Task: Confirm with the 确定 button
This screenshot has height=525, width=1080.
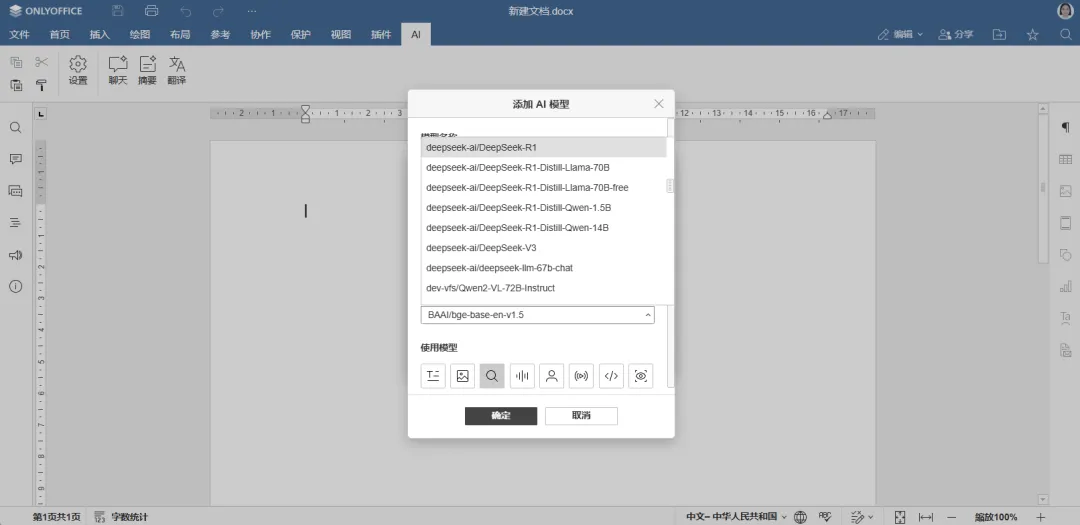Action: (501, 415)
